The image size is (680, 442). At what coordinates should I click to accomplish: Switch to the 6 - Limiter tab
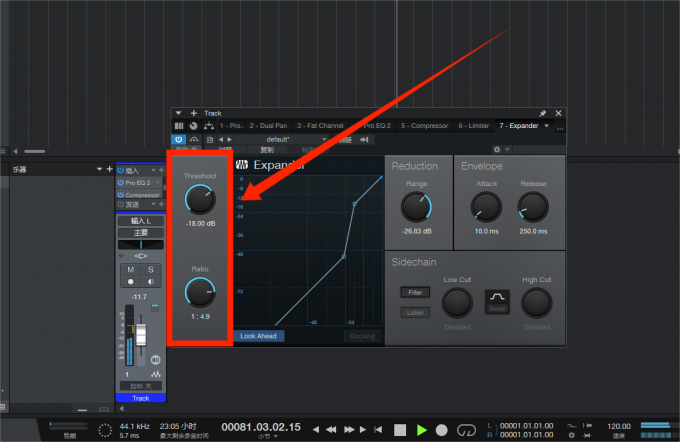474,126
